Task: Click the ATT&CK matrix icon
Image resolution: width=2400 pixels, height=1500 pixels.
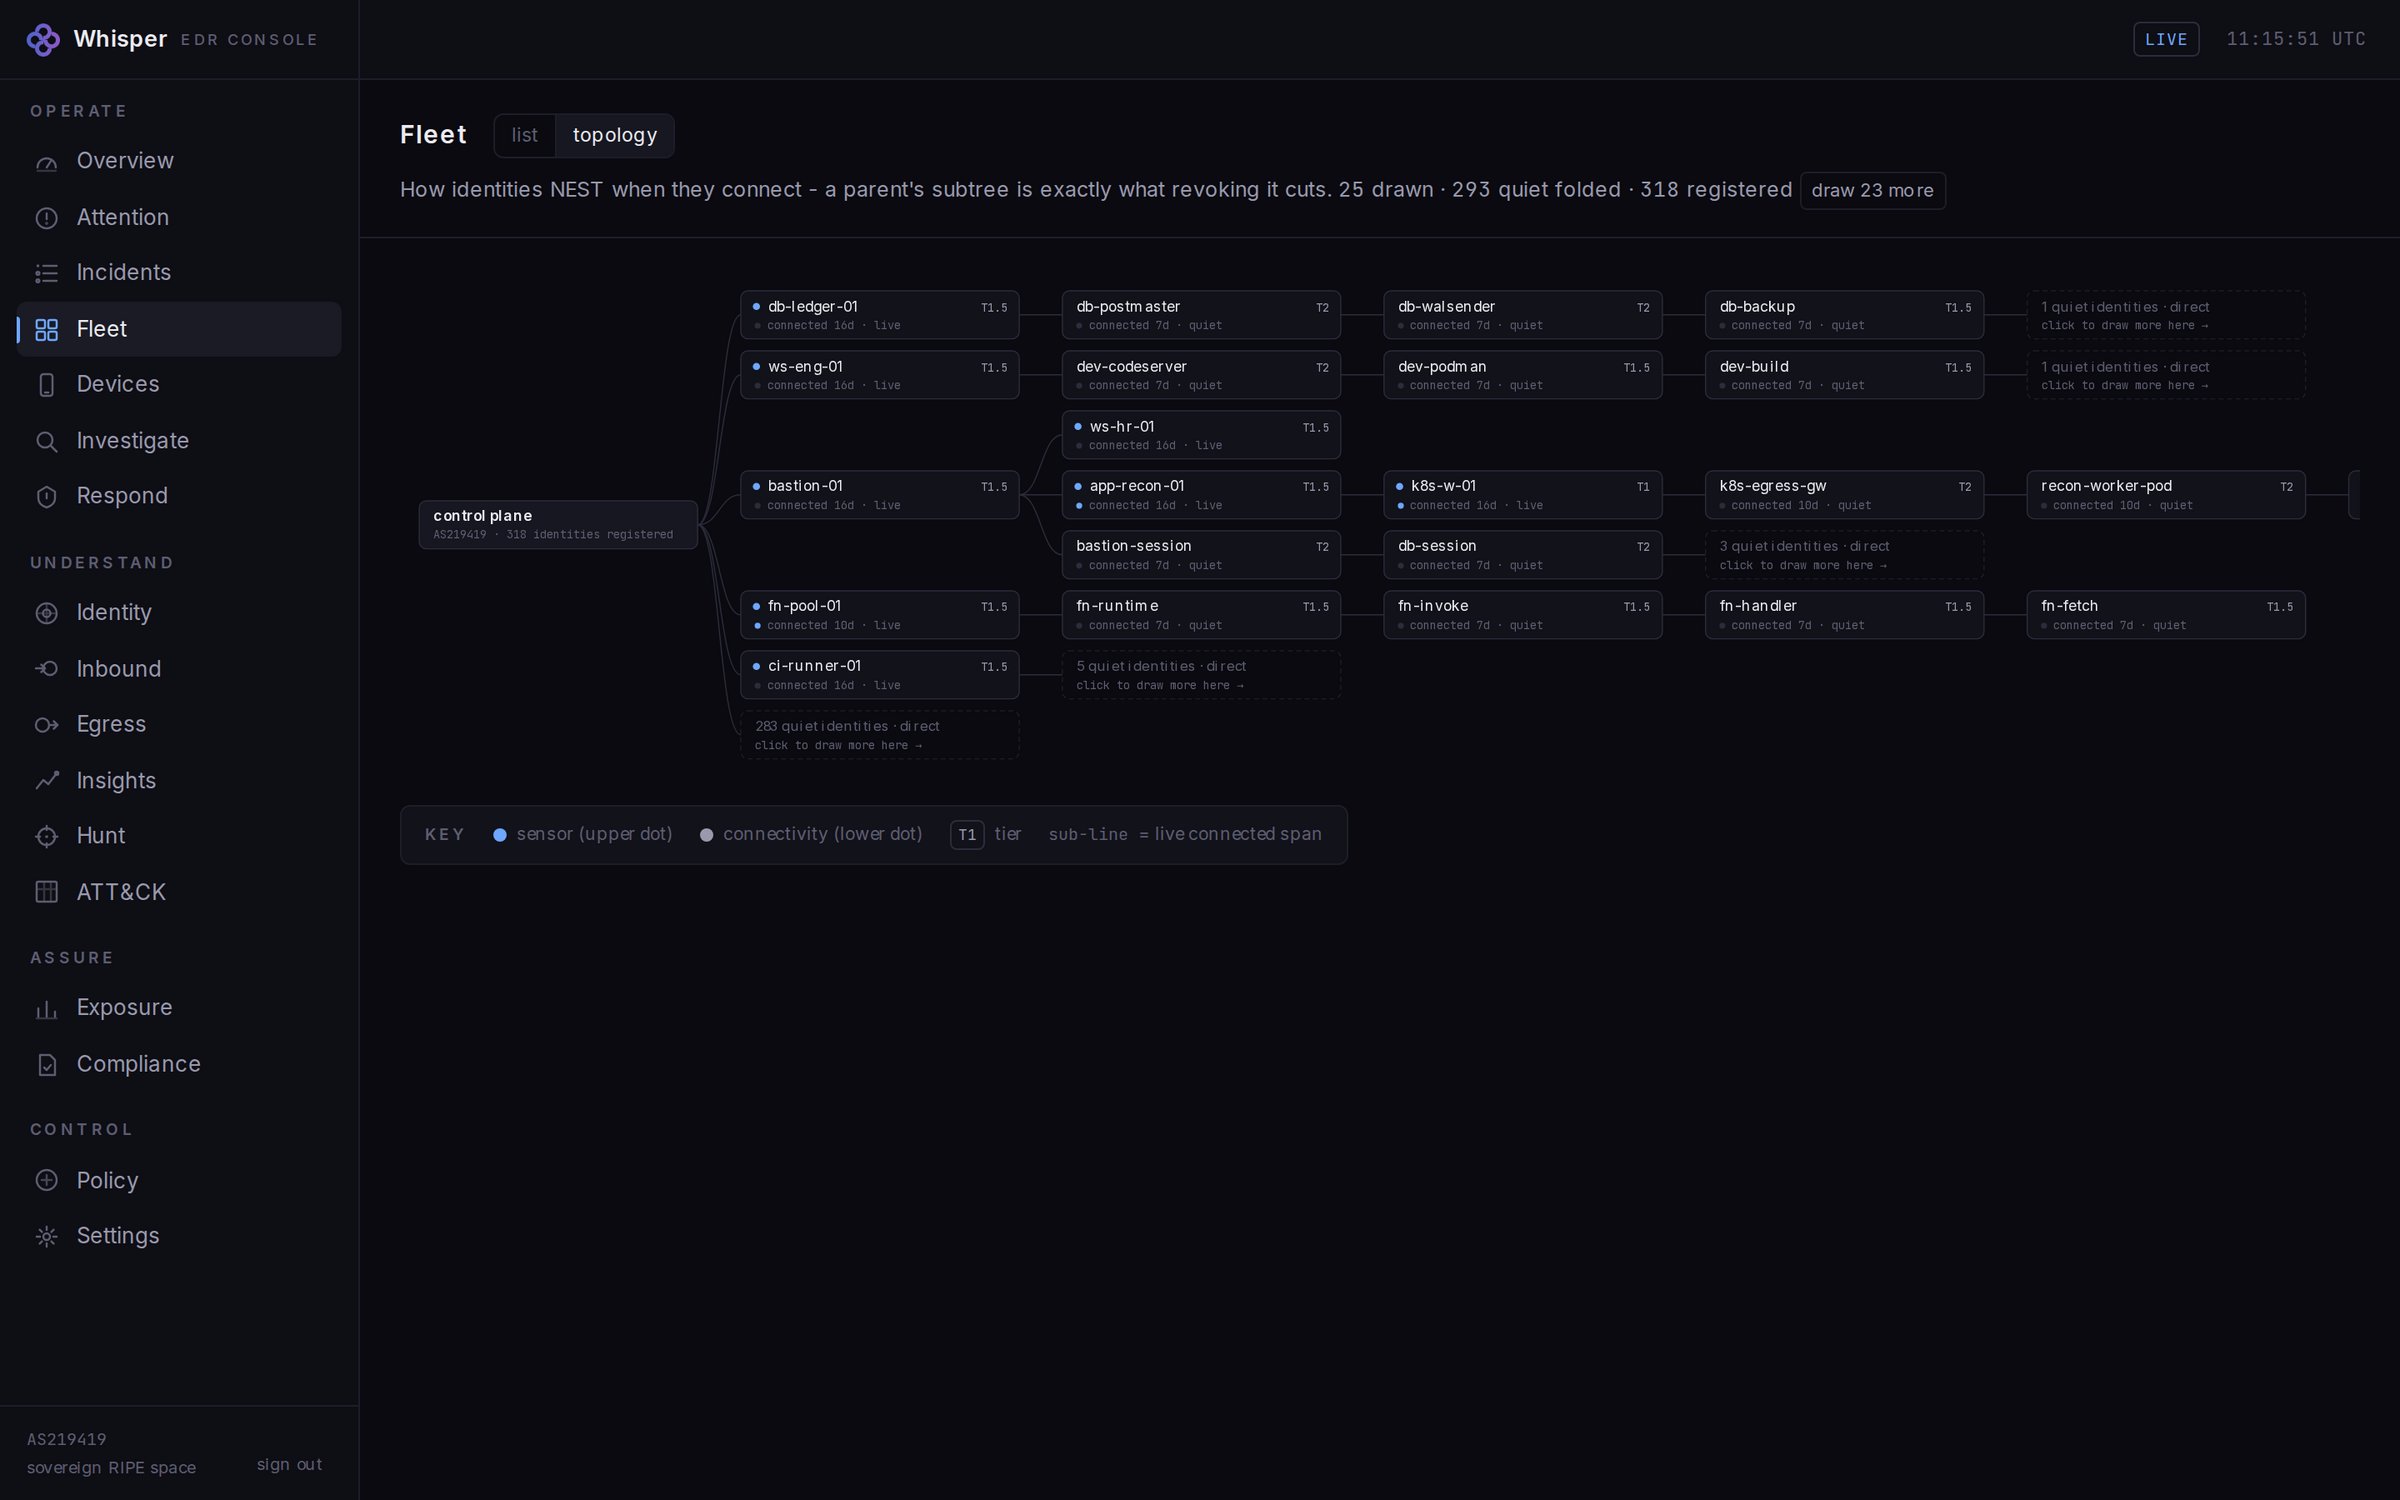Action: (x=46, y=892)
